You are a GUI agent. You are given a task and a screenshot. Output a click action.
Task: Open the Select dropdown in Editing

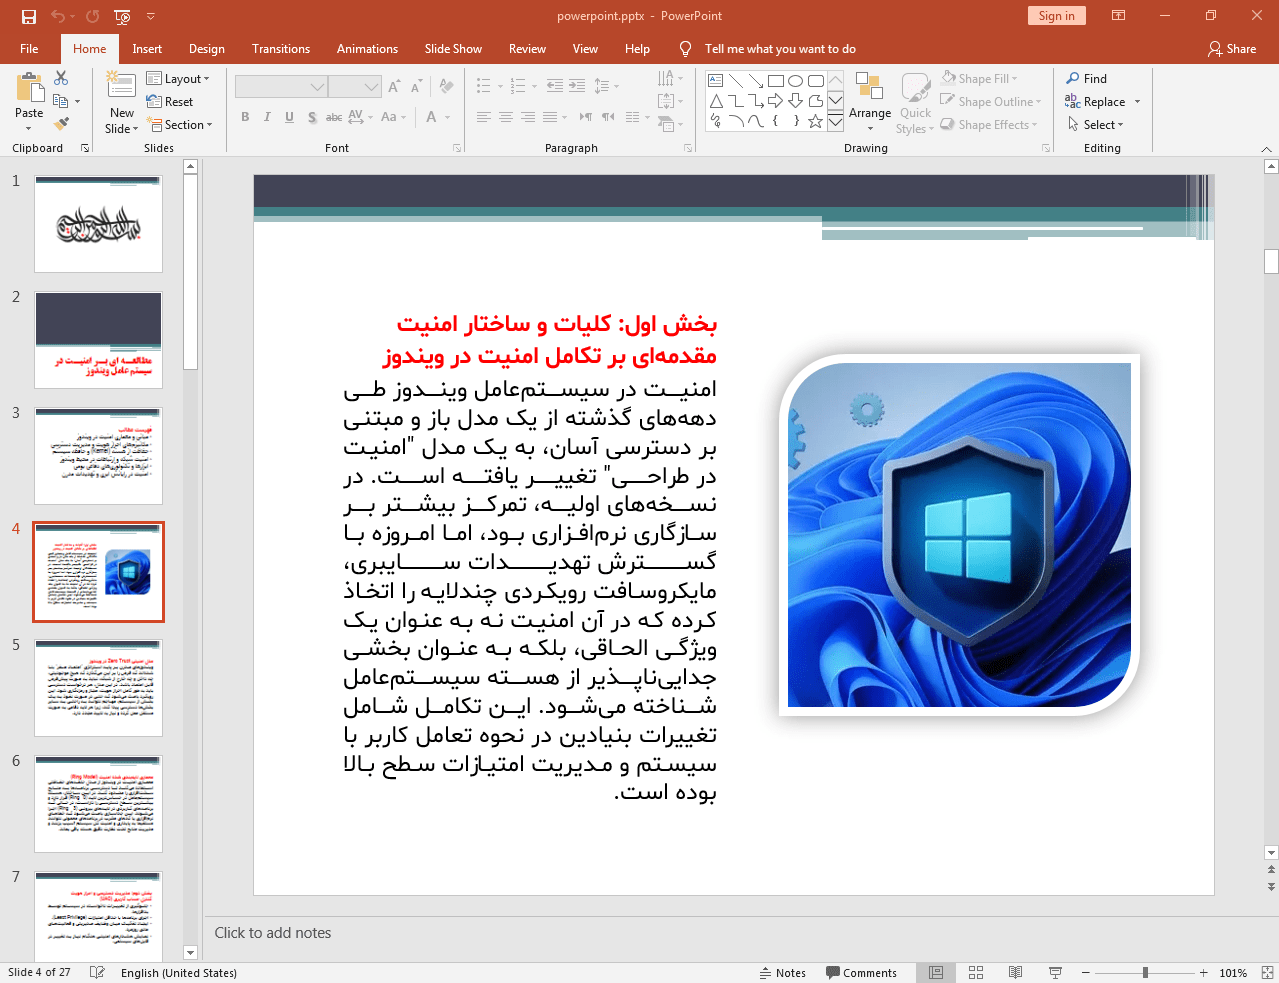1095,124
